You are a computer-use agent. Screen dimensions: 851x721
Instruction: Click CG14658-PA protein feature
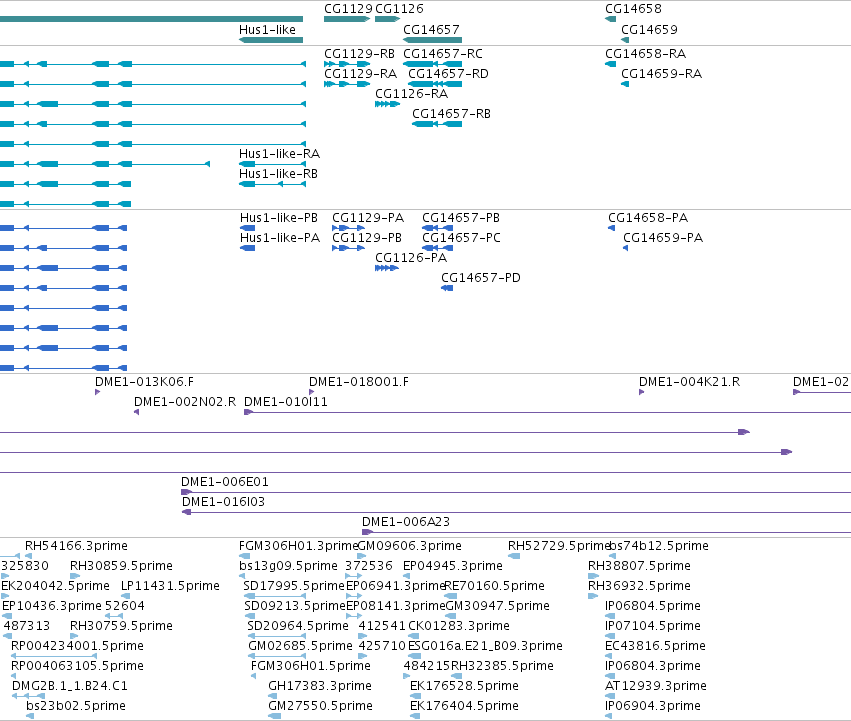(x=612, y=228)
